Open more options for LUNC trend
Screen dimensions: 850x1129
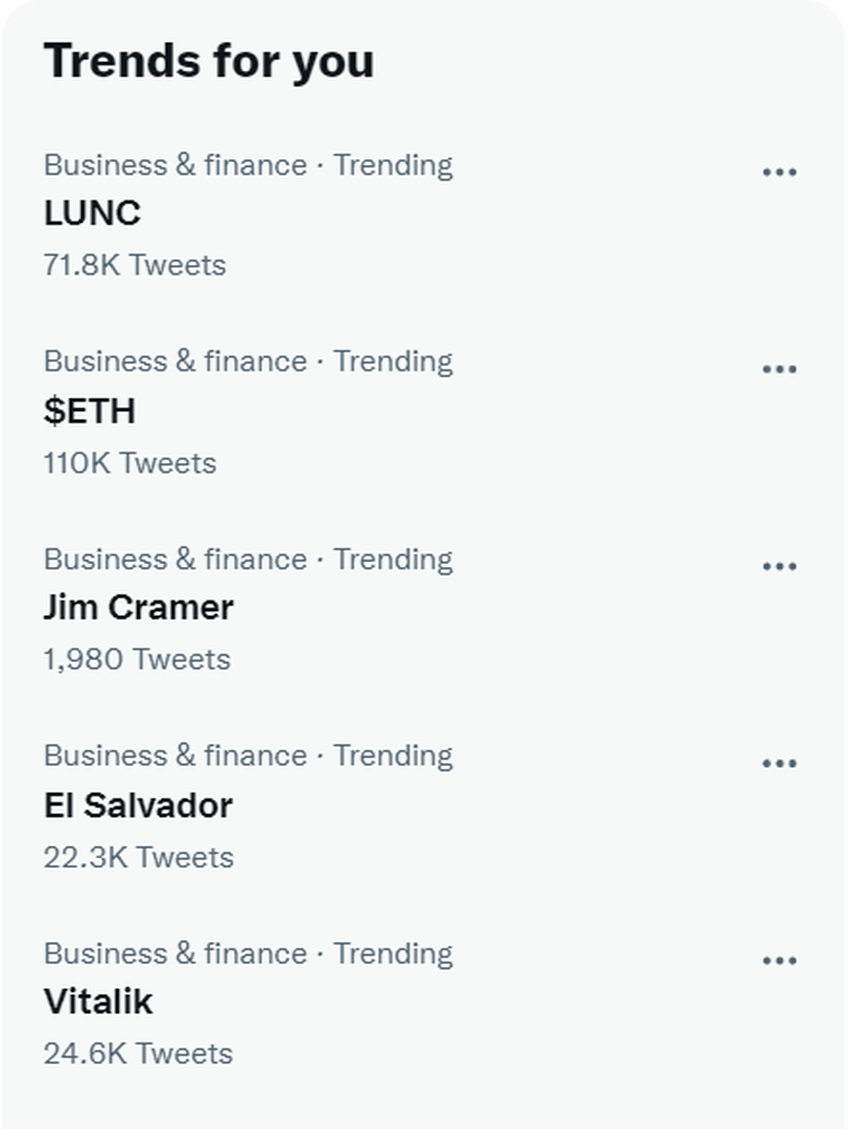pyautogui.click(x=779, y=172)
